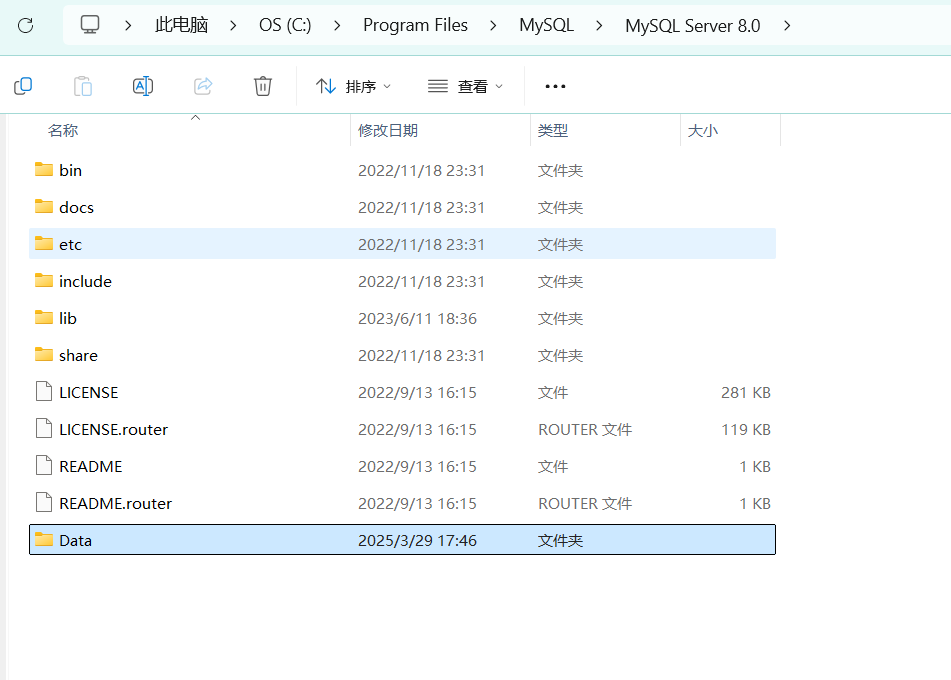Open the 排序 sort dropdown
The height and width of the screenshot is (680, 951).
point(354,87)
